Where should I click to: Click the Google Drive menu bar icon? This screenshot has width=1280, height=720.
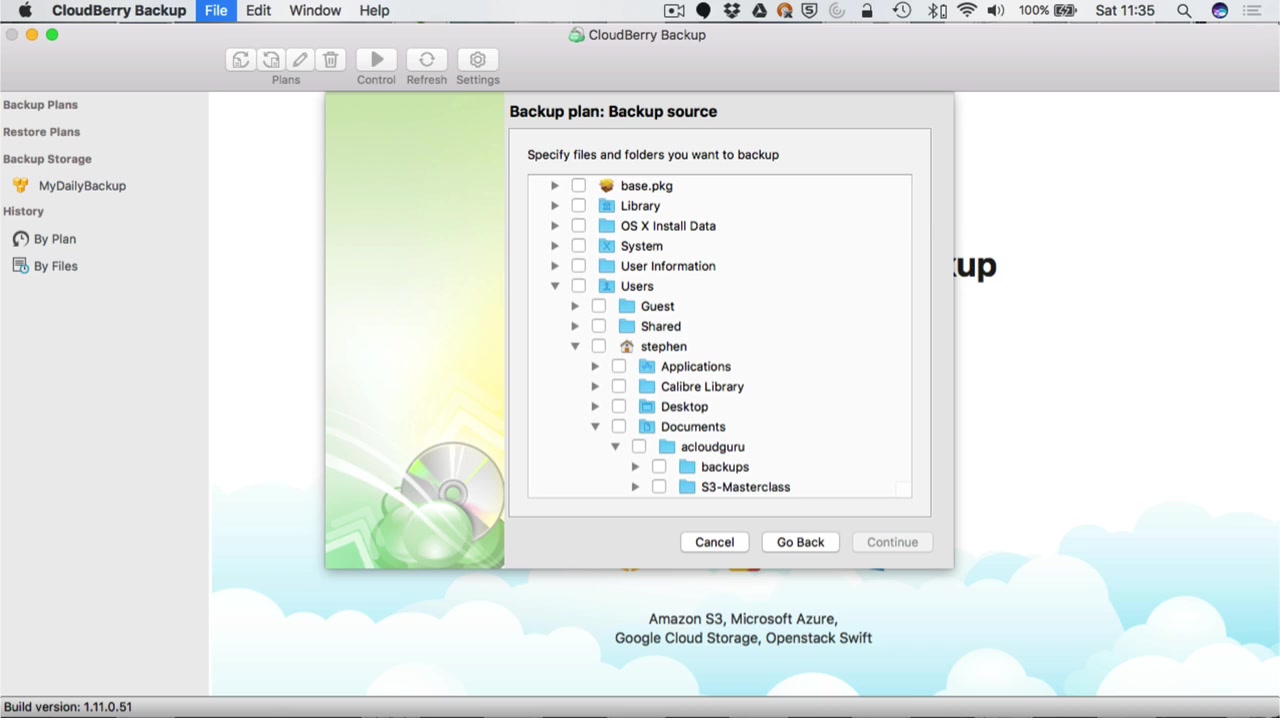click(759, 11)
